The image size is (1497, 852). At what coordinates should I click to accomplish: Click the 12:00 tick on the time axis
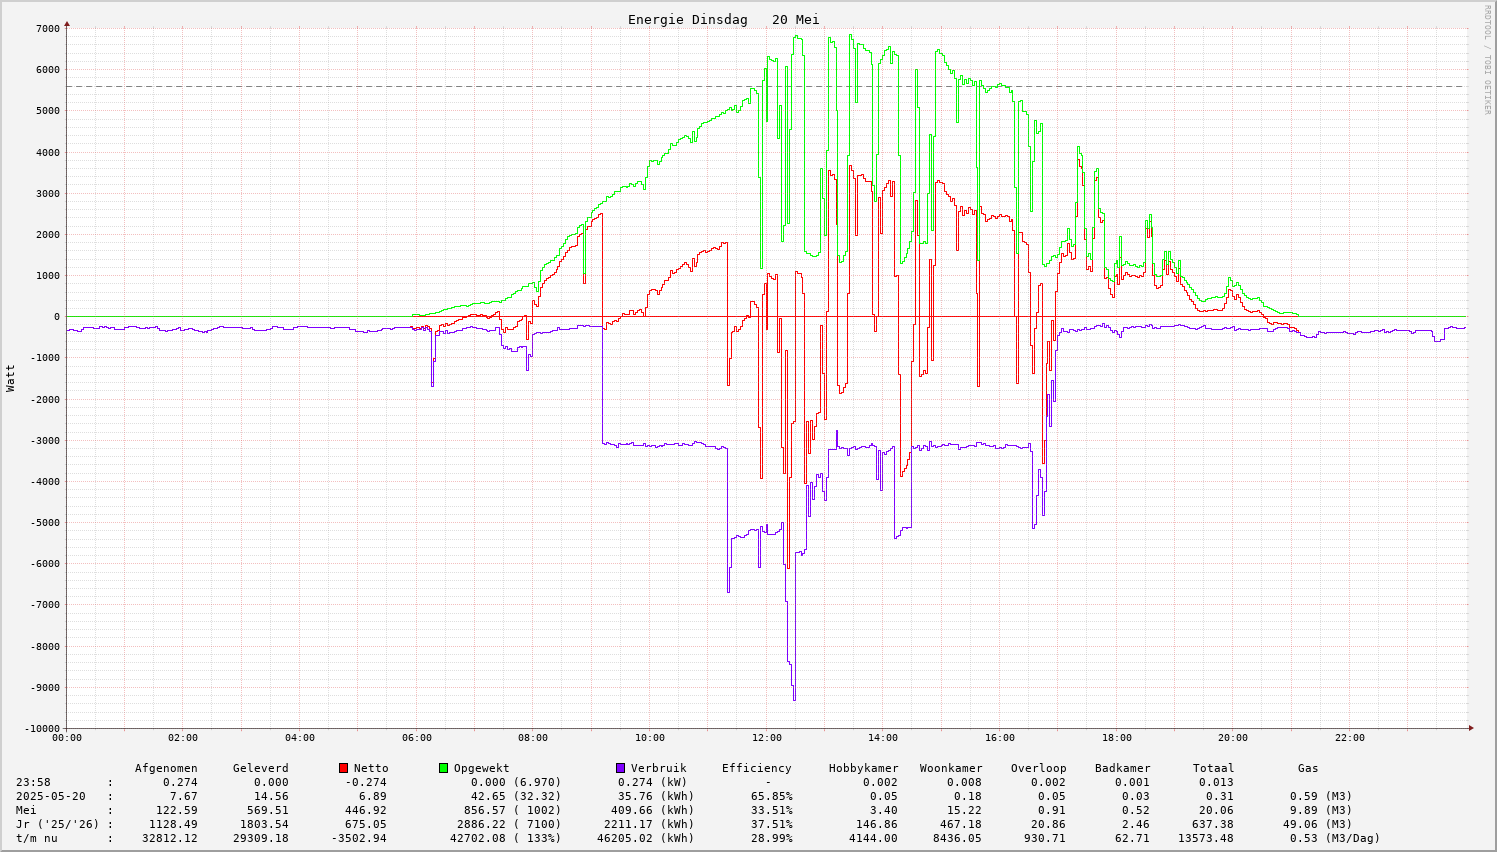tap(766, 738)
